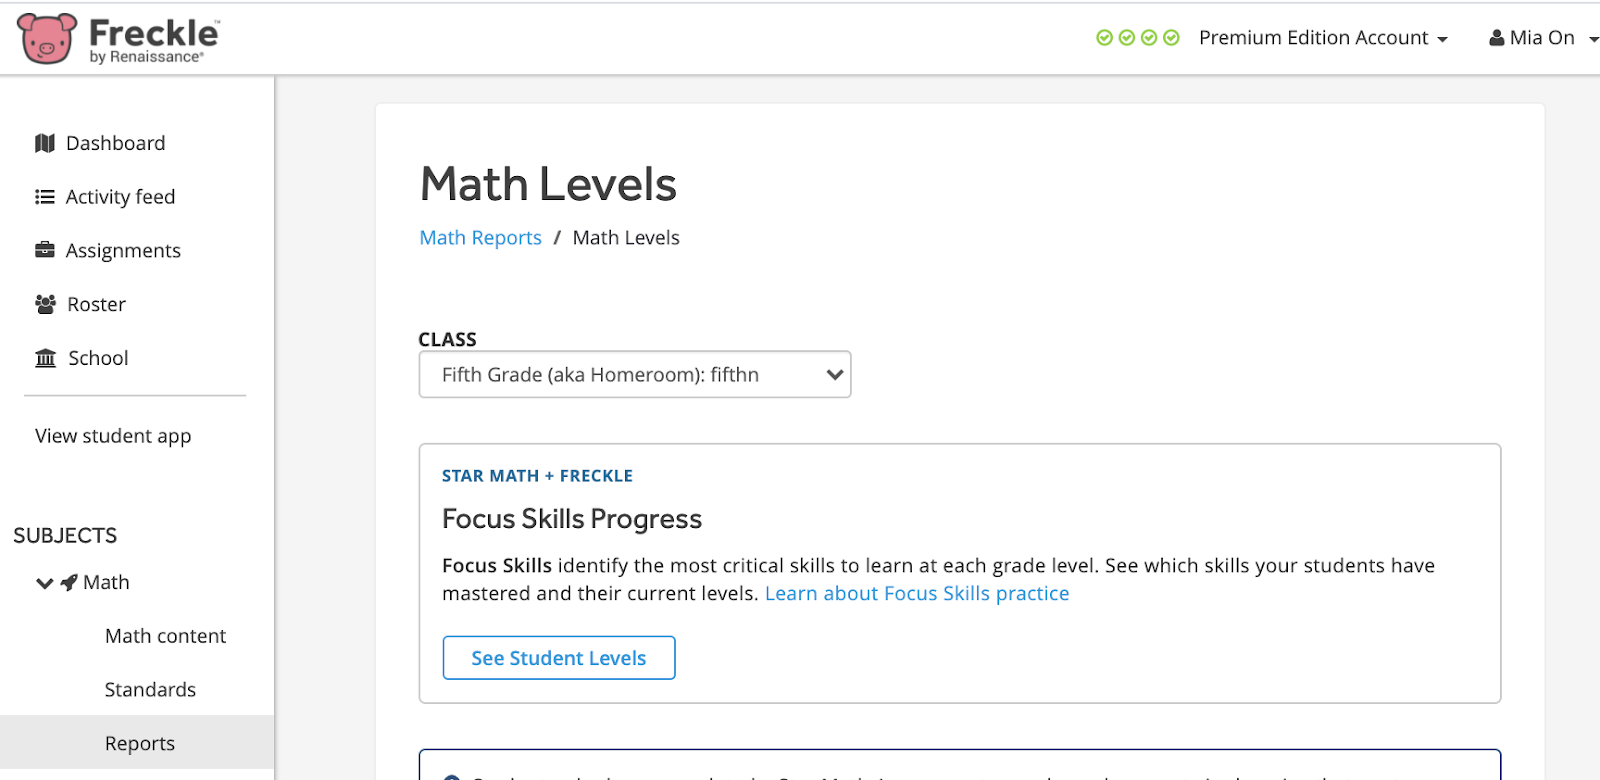The image size is (1600, 780).
Task: Click the first green checkmark badge
Action: tap(1104, 37)
